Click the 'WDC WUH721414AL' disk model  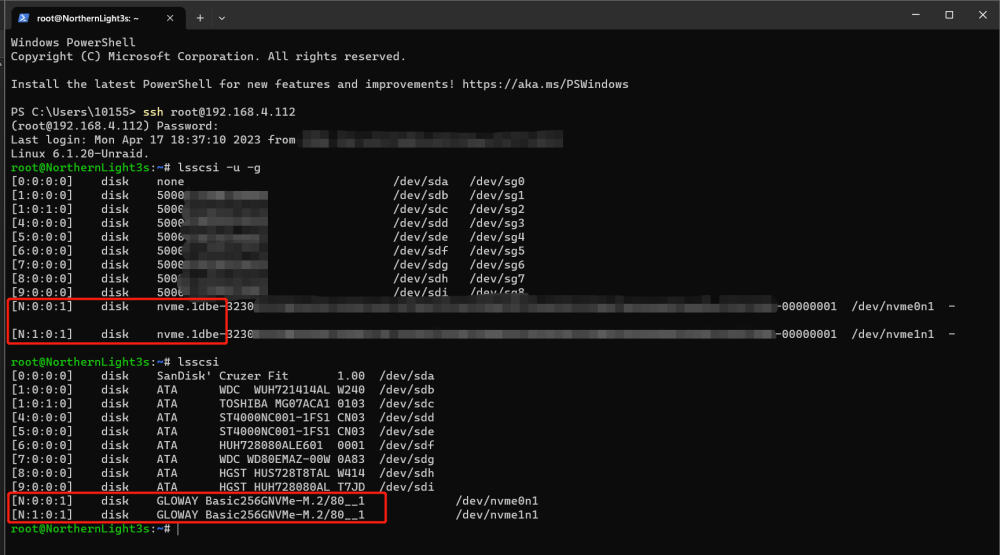click(x=274, y=390)
